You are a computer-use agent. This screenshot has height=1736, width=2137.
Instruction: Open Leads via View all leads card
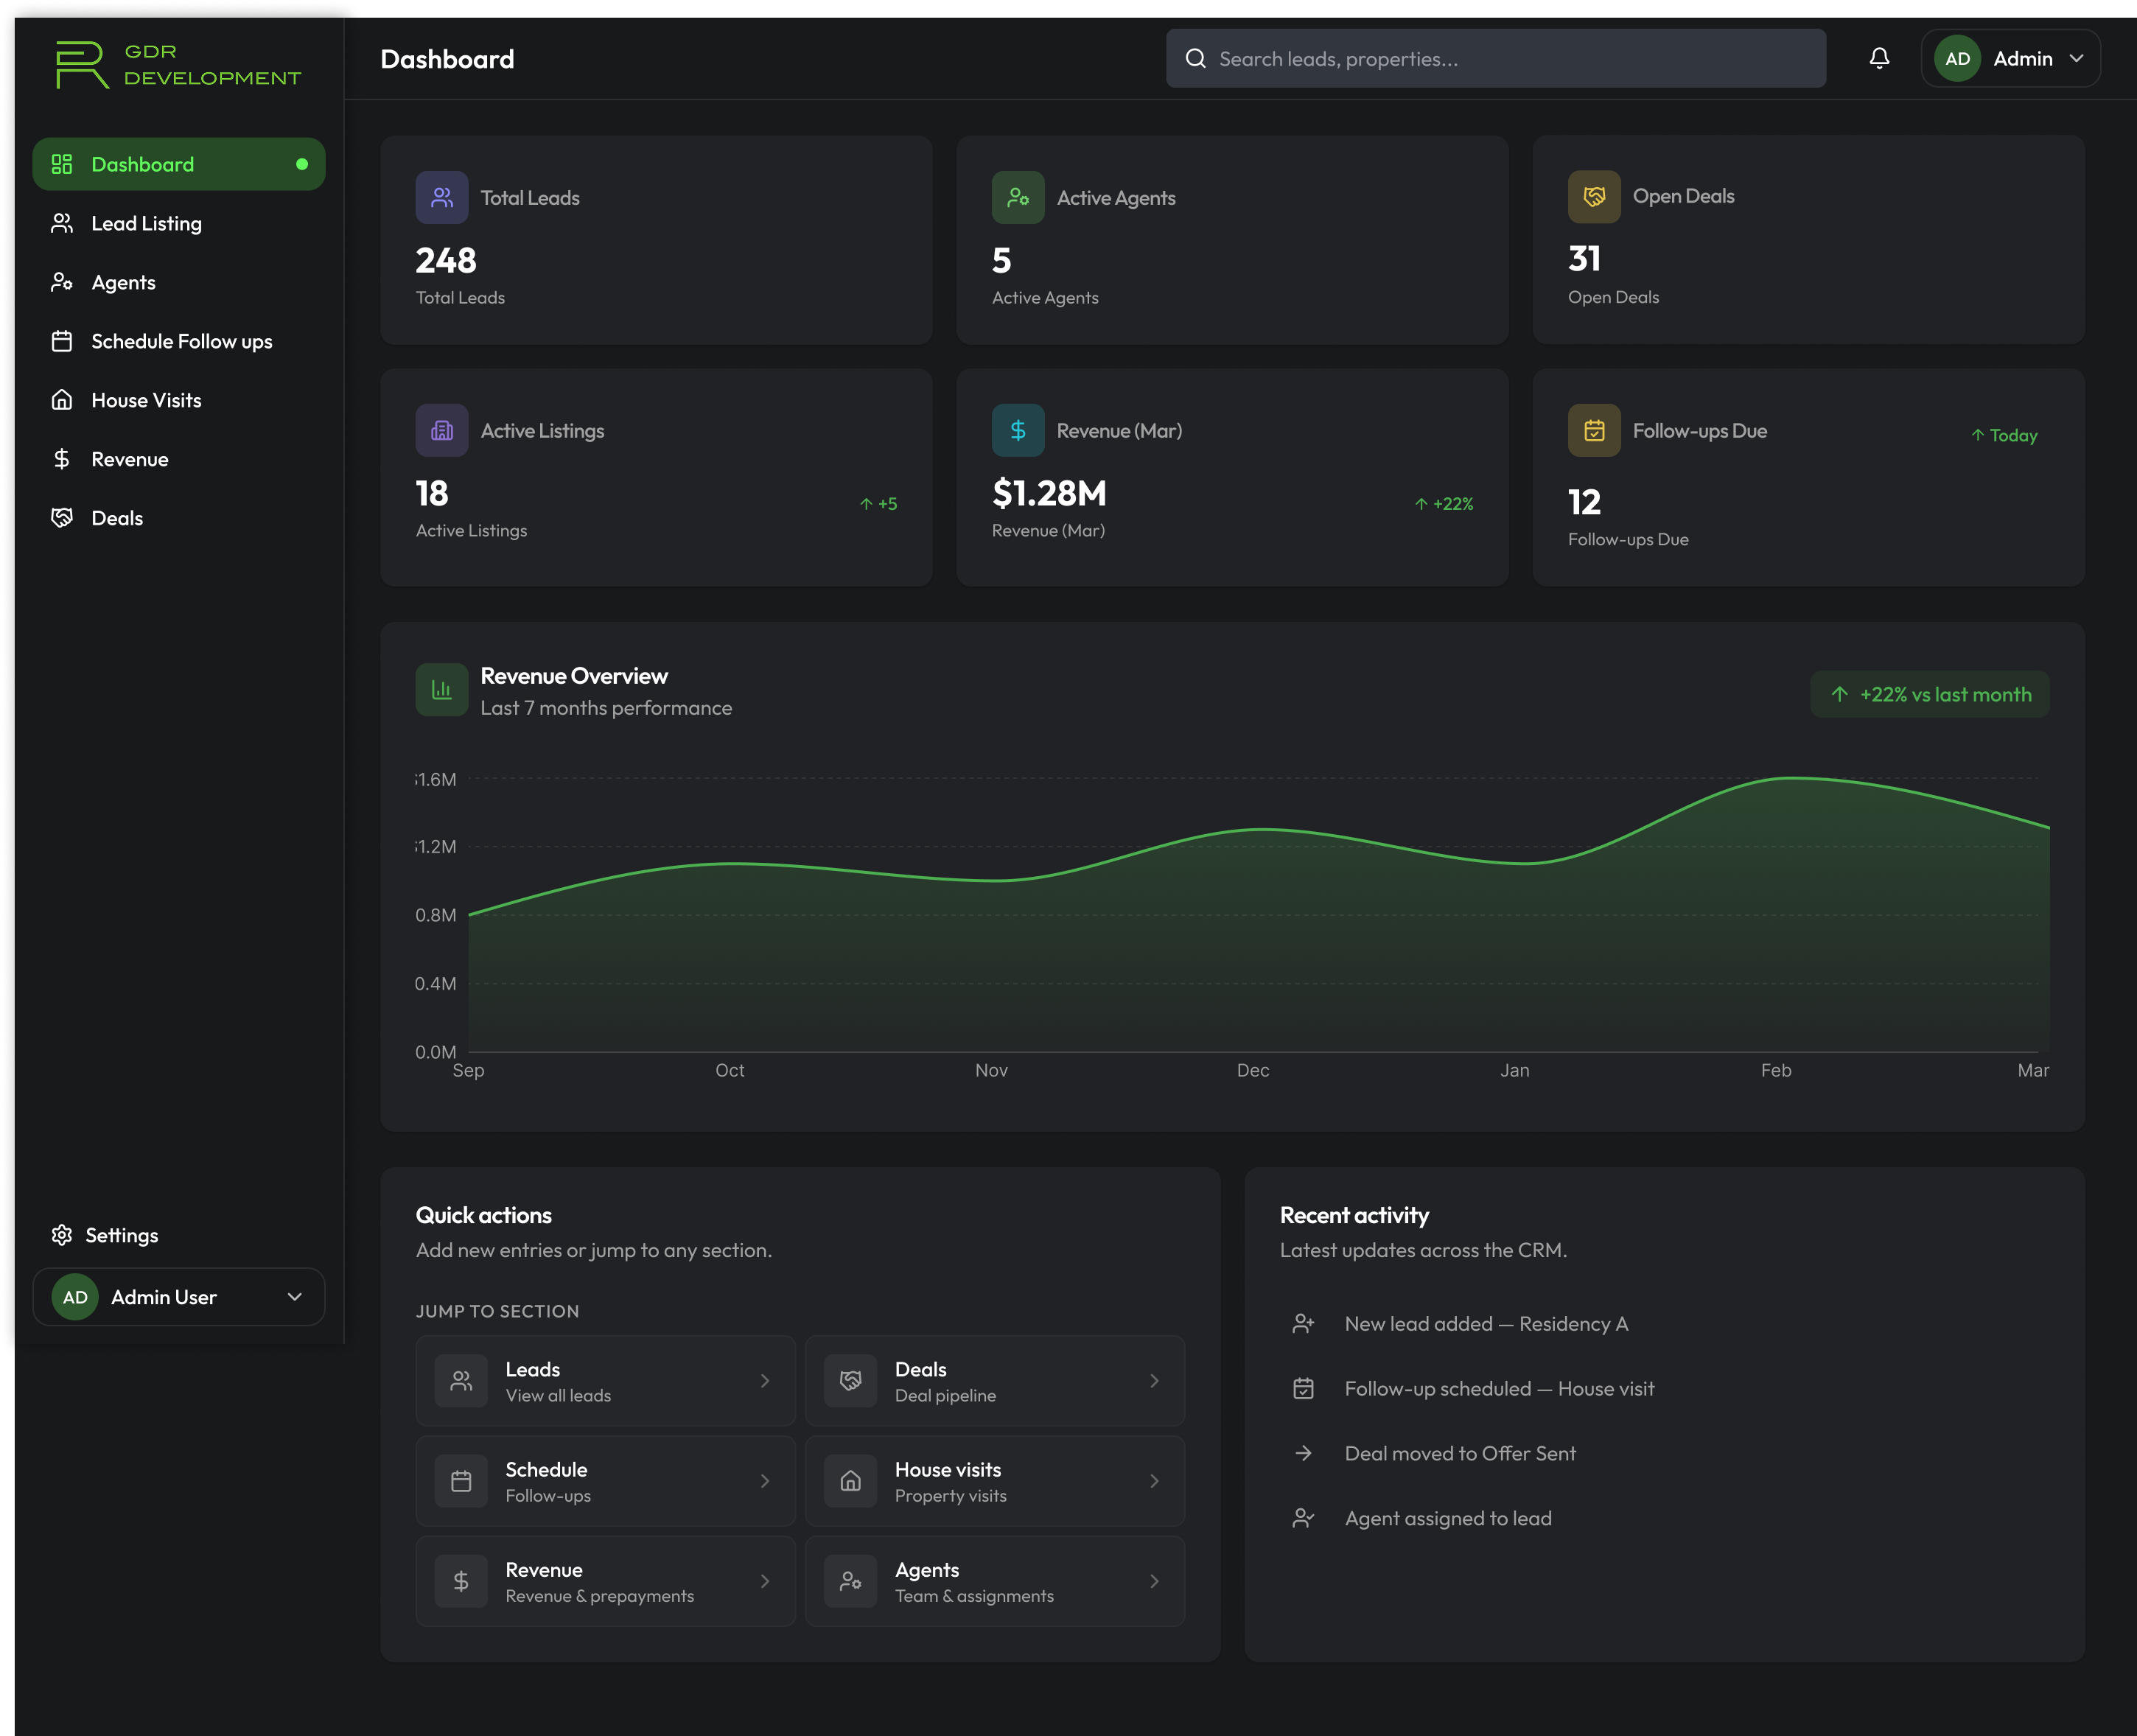coord(605,1381)
